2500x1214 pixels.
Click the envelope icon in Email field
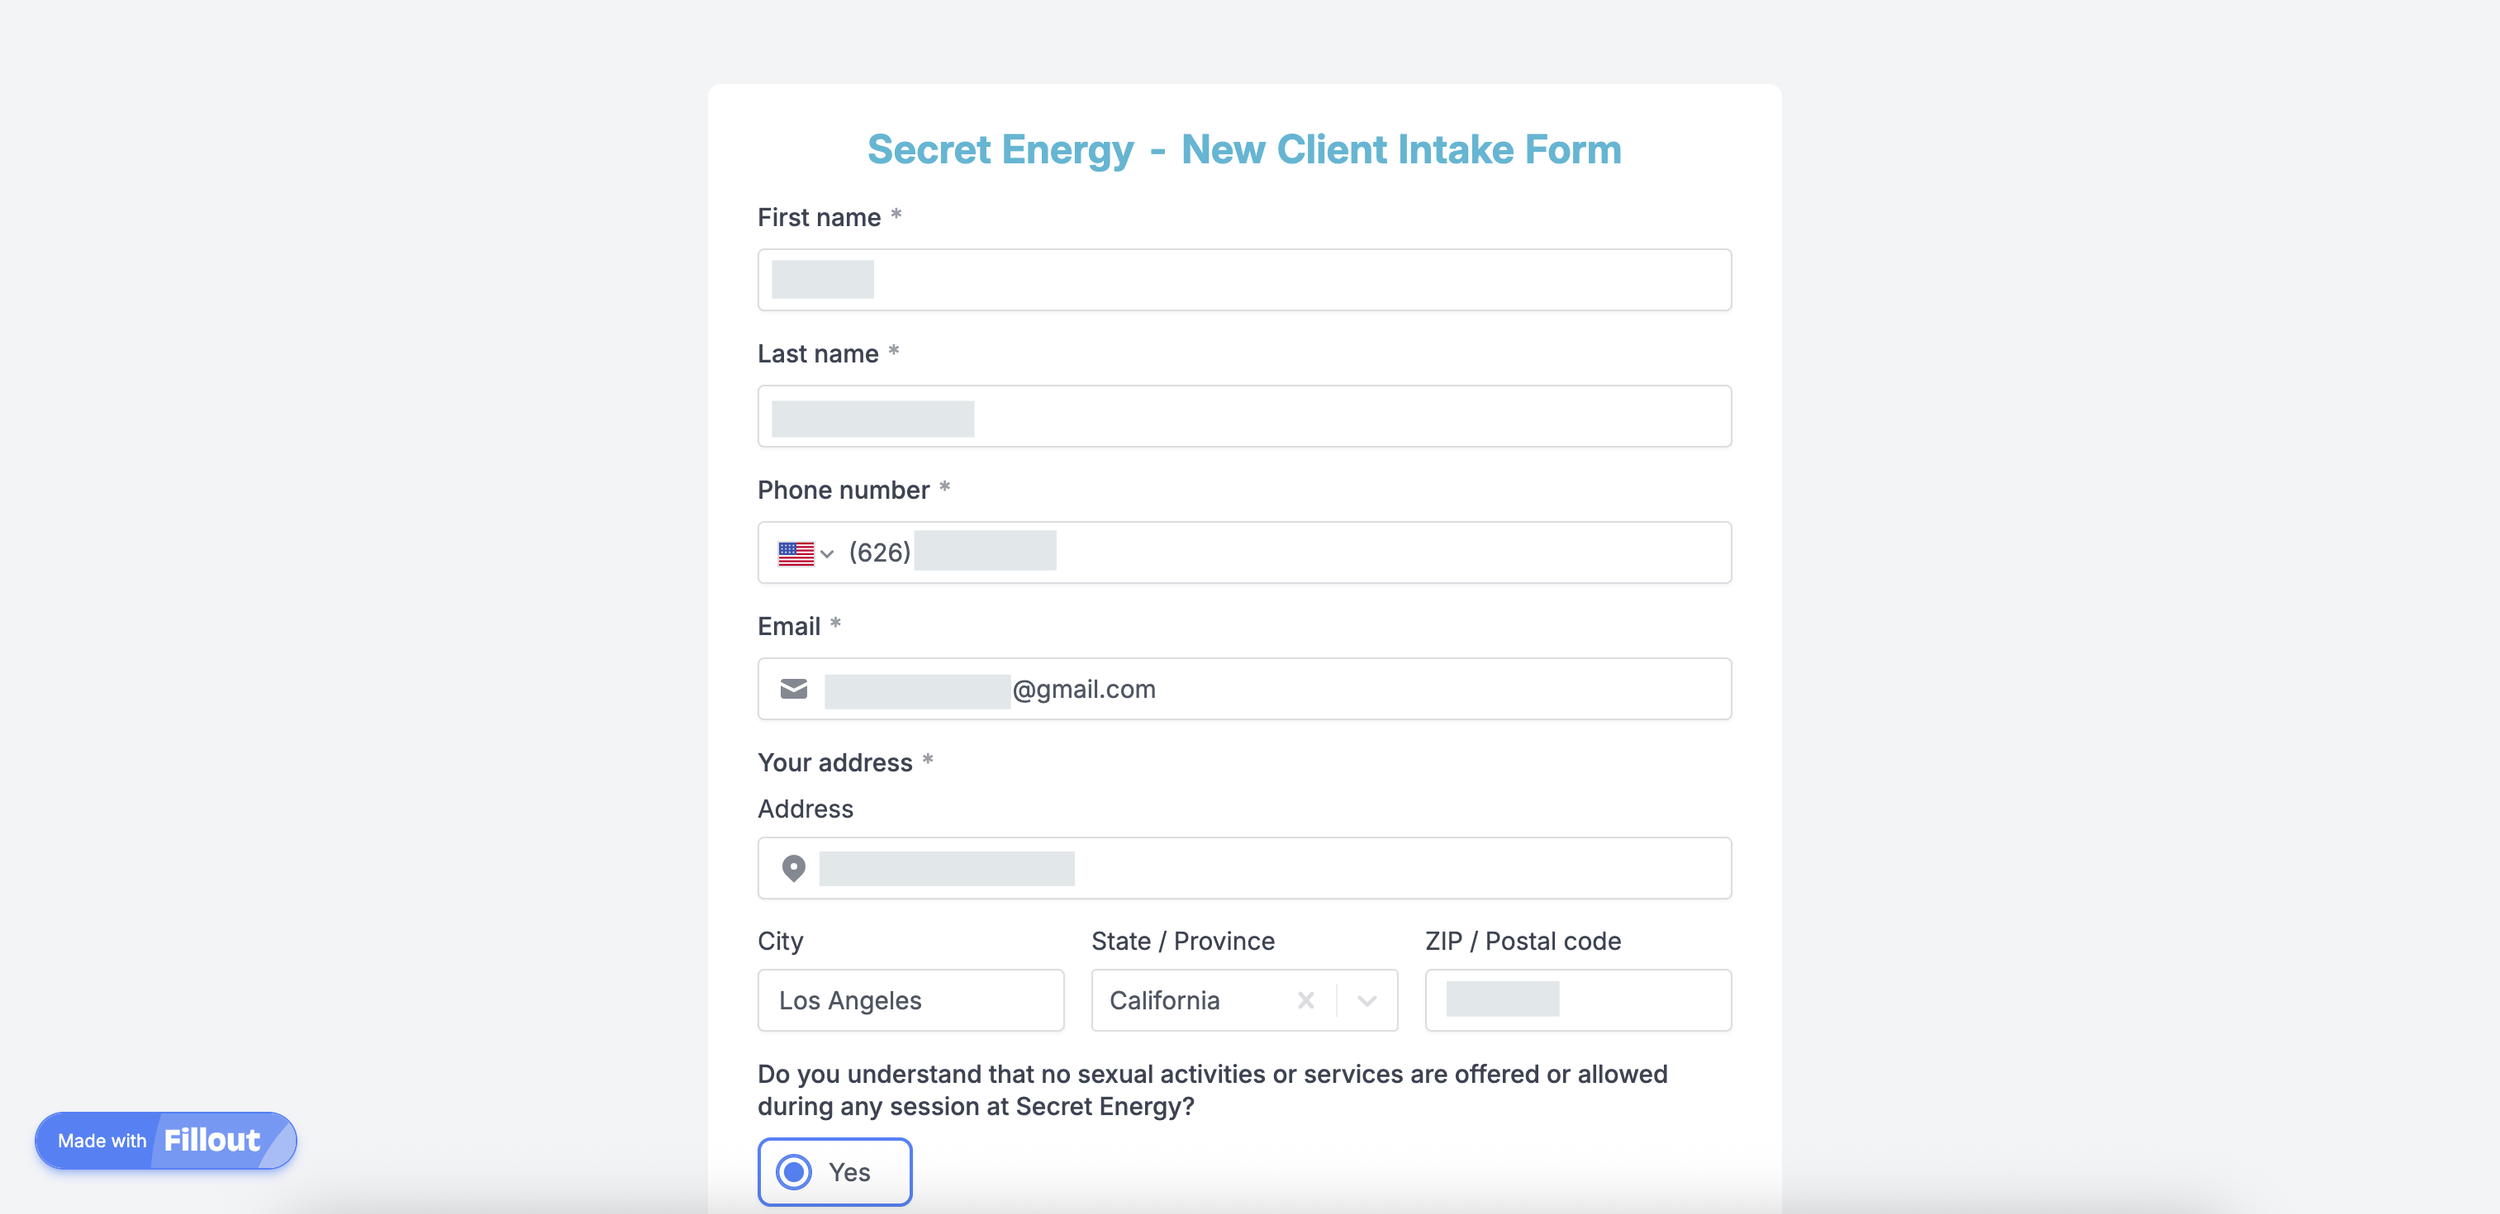[794, 689]
